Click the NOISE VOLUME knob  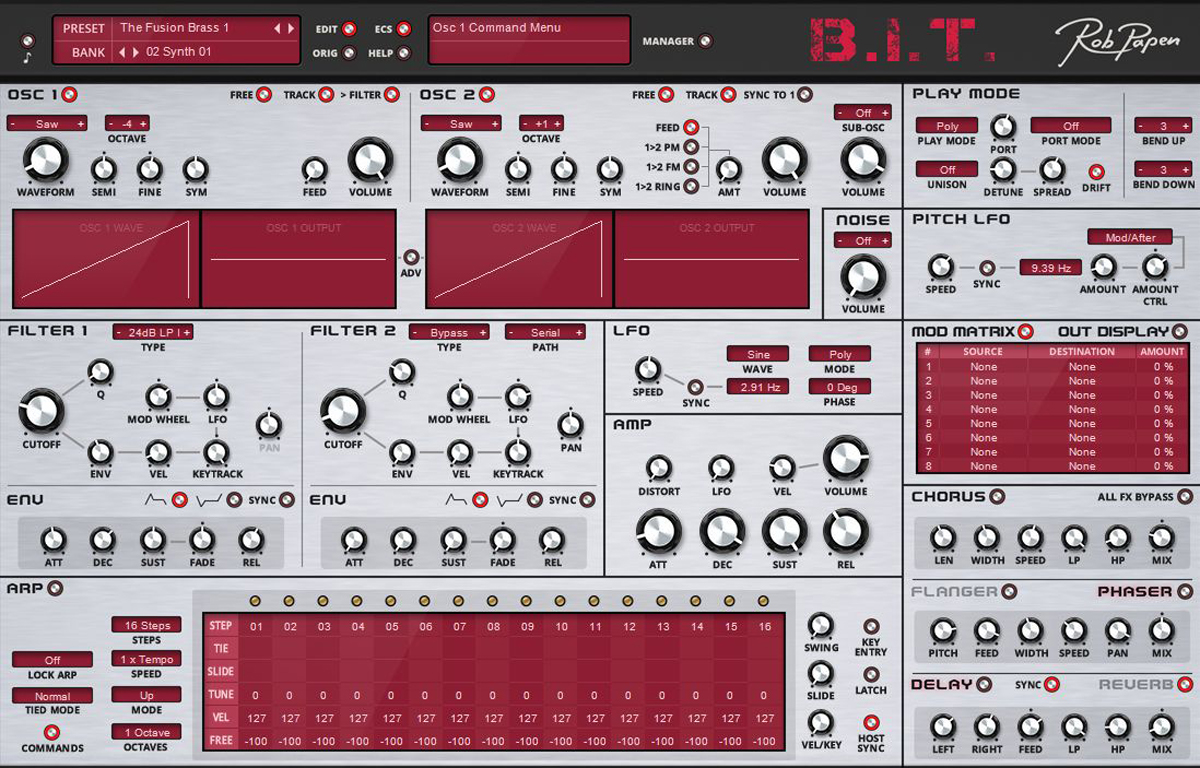point(863,277)
